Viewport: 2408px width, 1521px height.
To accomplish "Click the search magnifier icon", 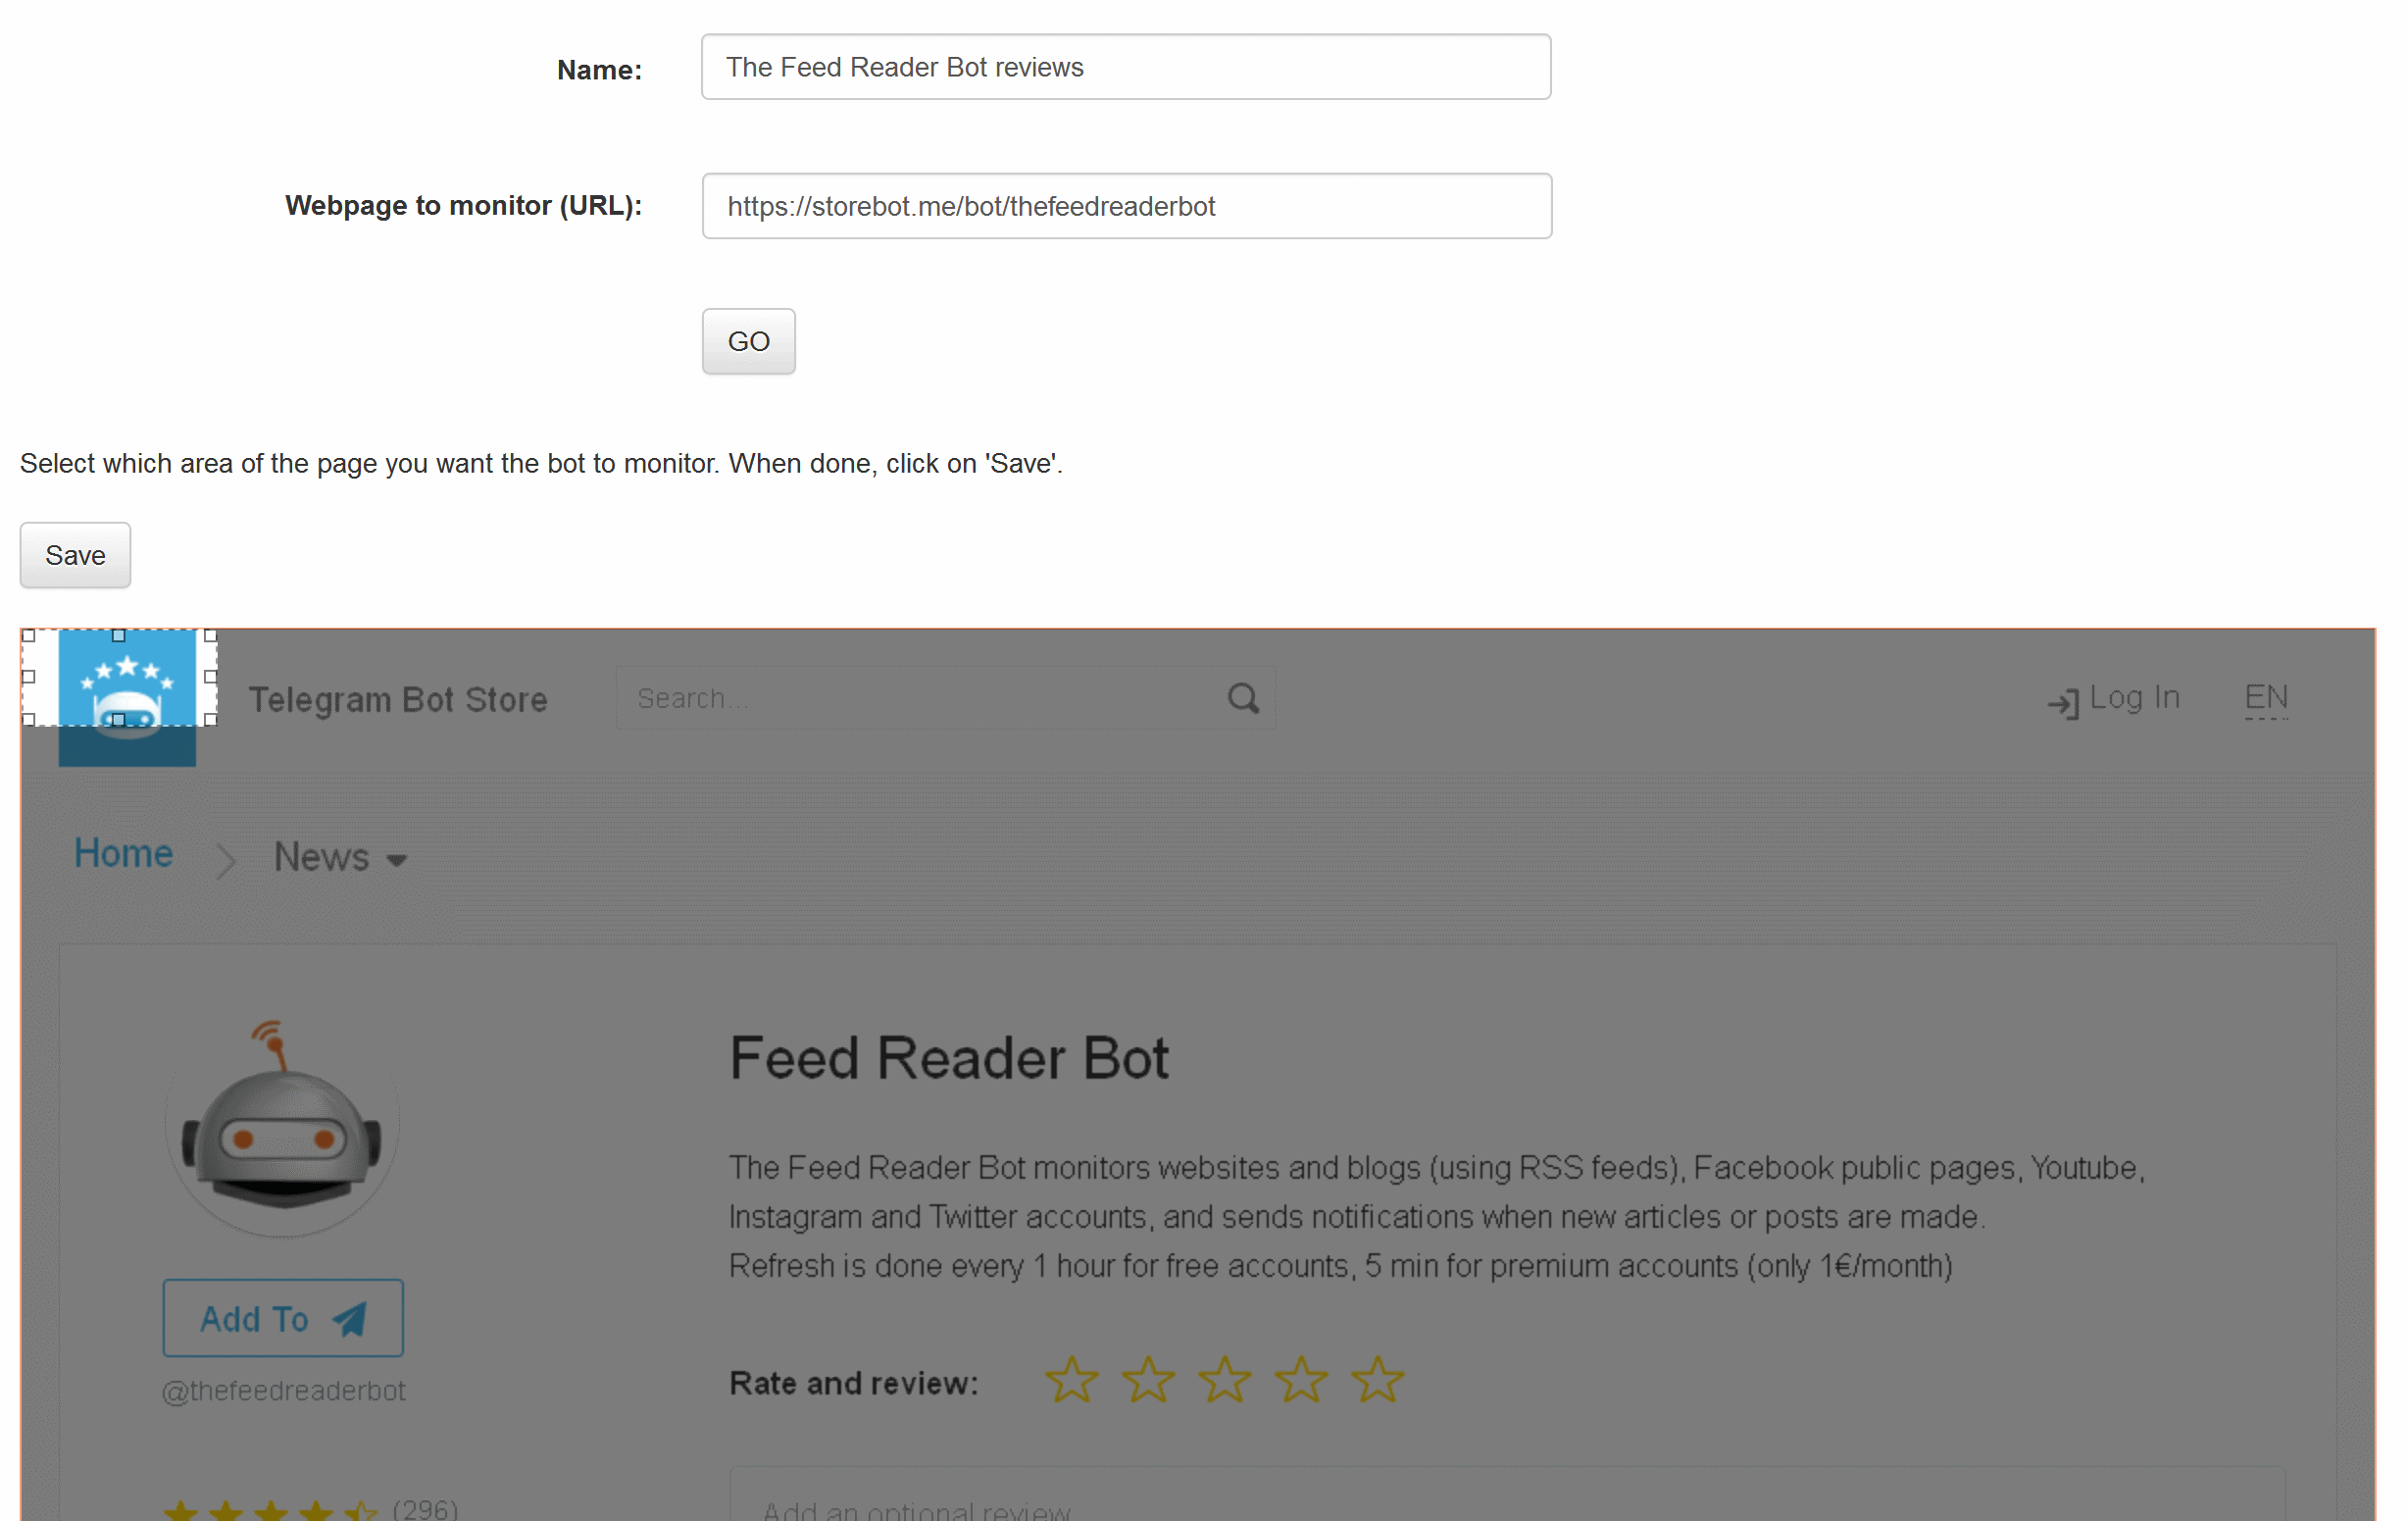I will point(1243,698).
